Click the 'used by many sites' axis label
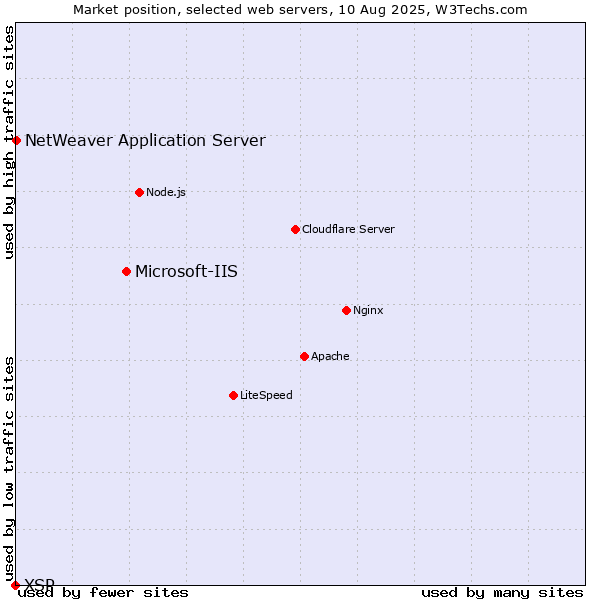Screen dimensions: 600x600 pos(502,593)
